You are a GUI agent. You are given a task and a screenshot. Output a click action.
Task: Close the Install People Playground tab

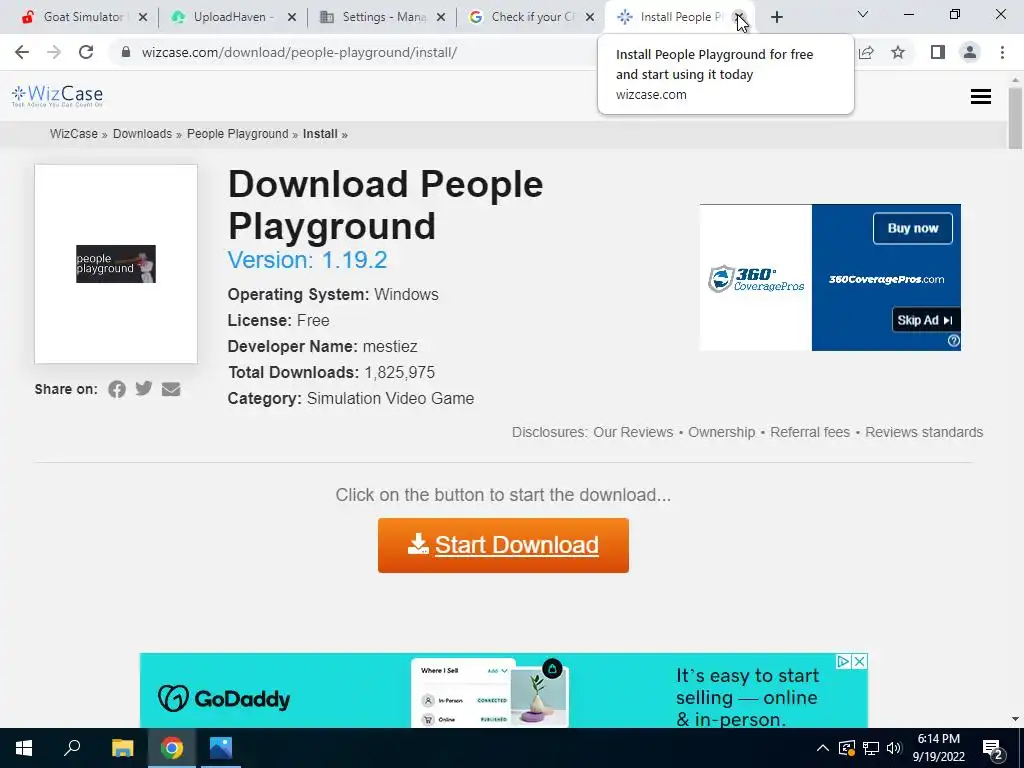(739, 17)
